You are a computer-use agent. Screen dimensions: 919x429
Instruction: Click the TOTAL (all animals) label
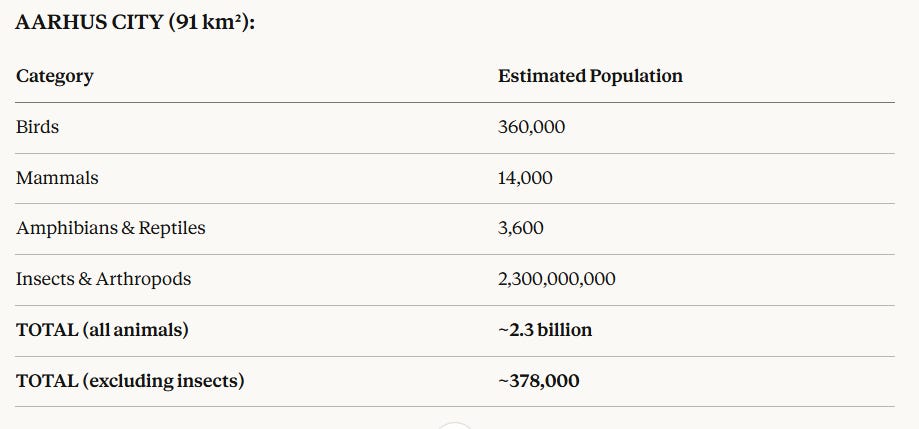click(103, 330)
